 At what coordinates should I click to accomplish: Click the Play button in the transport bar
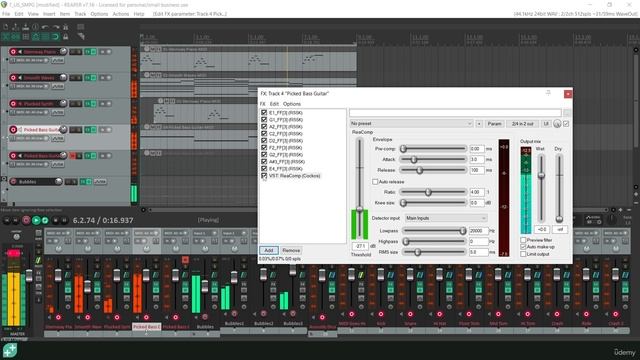click(x=36, y=220)
